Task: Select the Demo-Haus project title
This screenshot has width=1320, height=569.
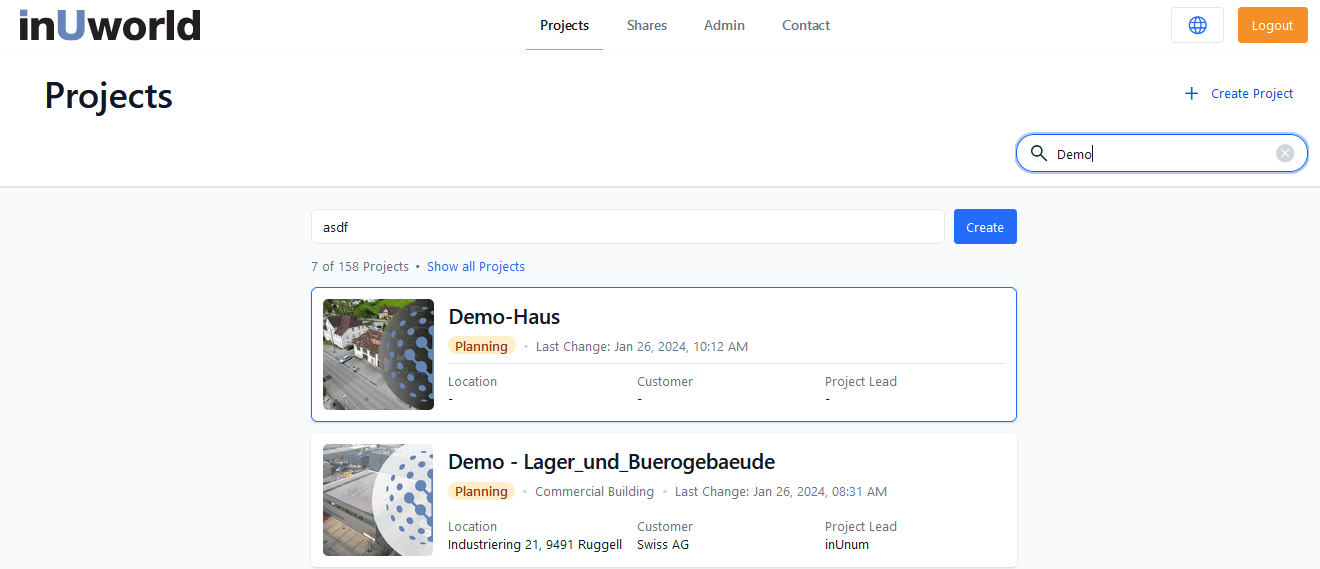Action: [x=504, y=317]
